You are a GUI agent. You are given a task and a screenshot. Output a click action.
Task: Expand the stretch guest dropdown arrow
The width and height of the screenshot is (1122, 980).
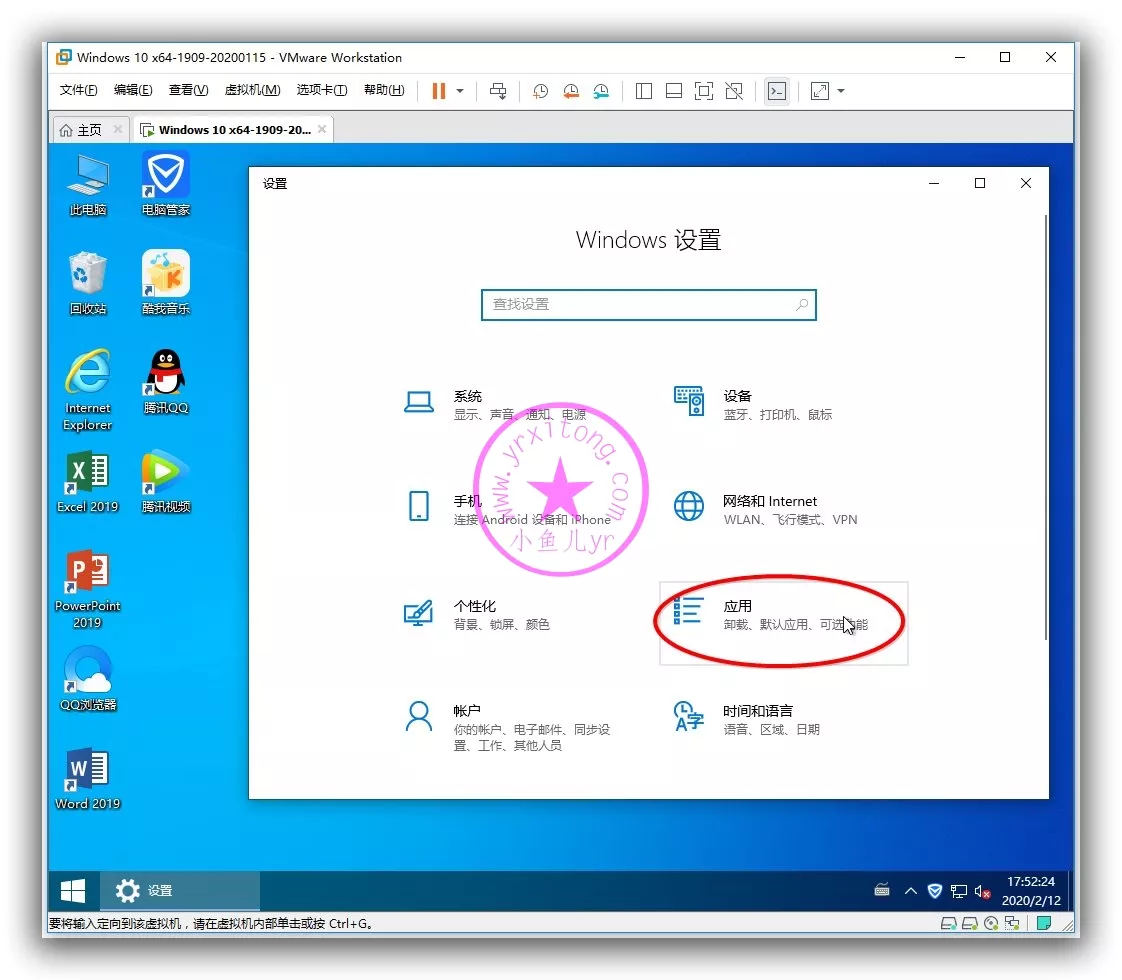click(x=841, y=91)
